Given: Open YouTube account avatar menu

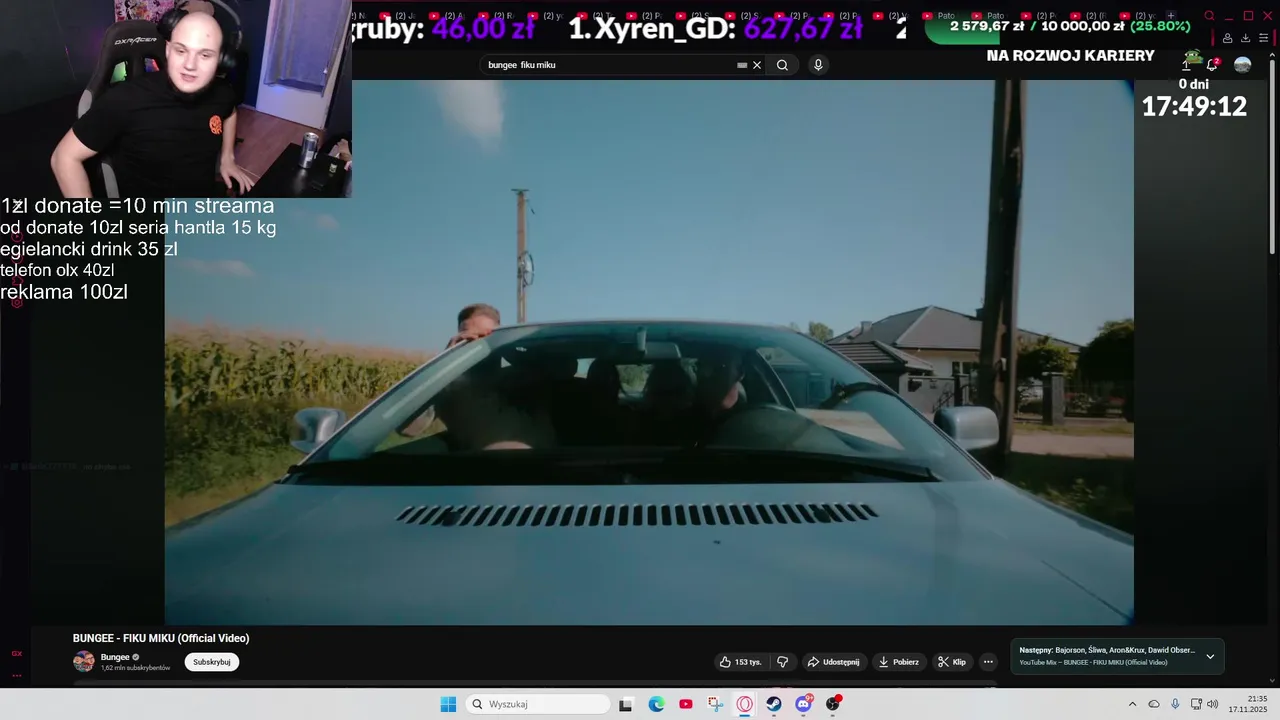Looking at the screenshot, I should tap(1243, 65).
